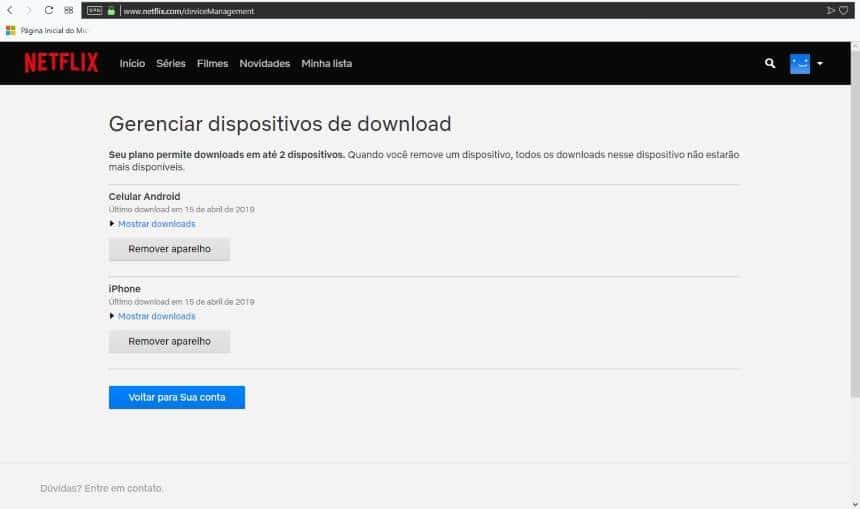Go to Início in Netflix navigation

click(x=132, y=64)
